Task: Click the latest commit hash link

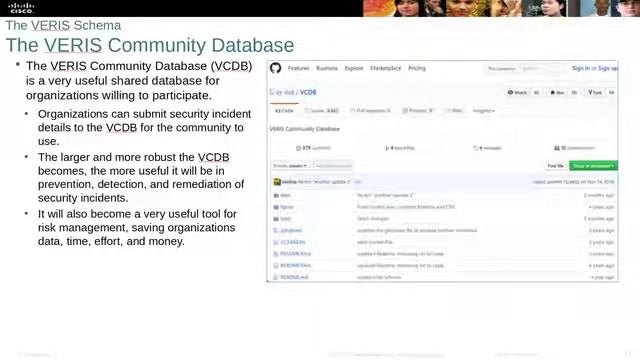Action: (x=572, y=182)
